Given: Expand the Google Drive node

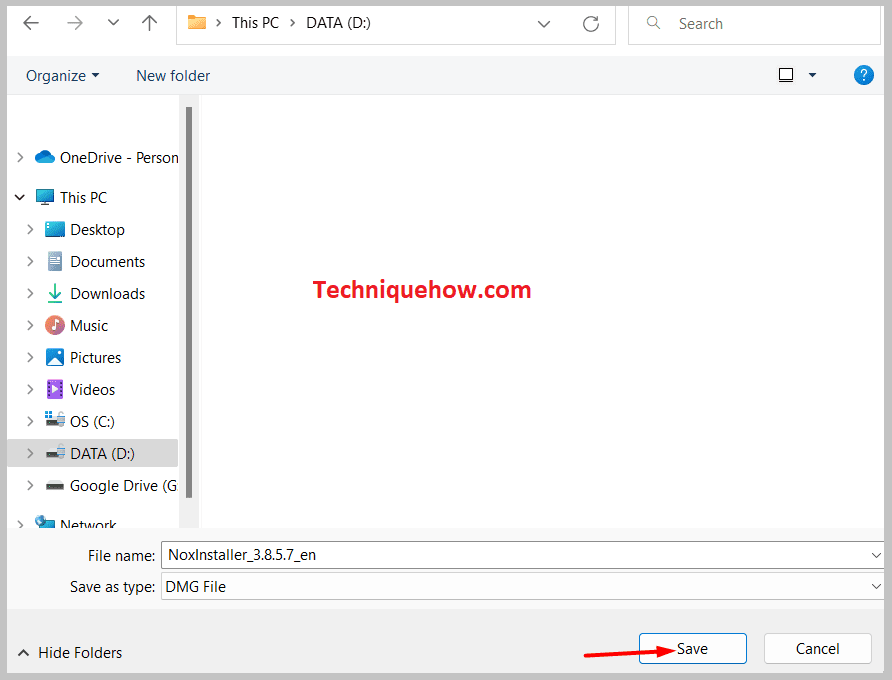Looking at the screenshot, I should tap(30, 485).
